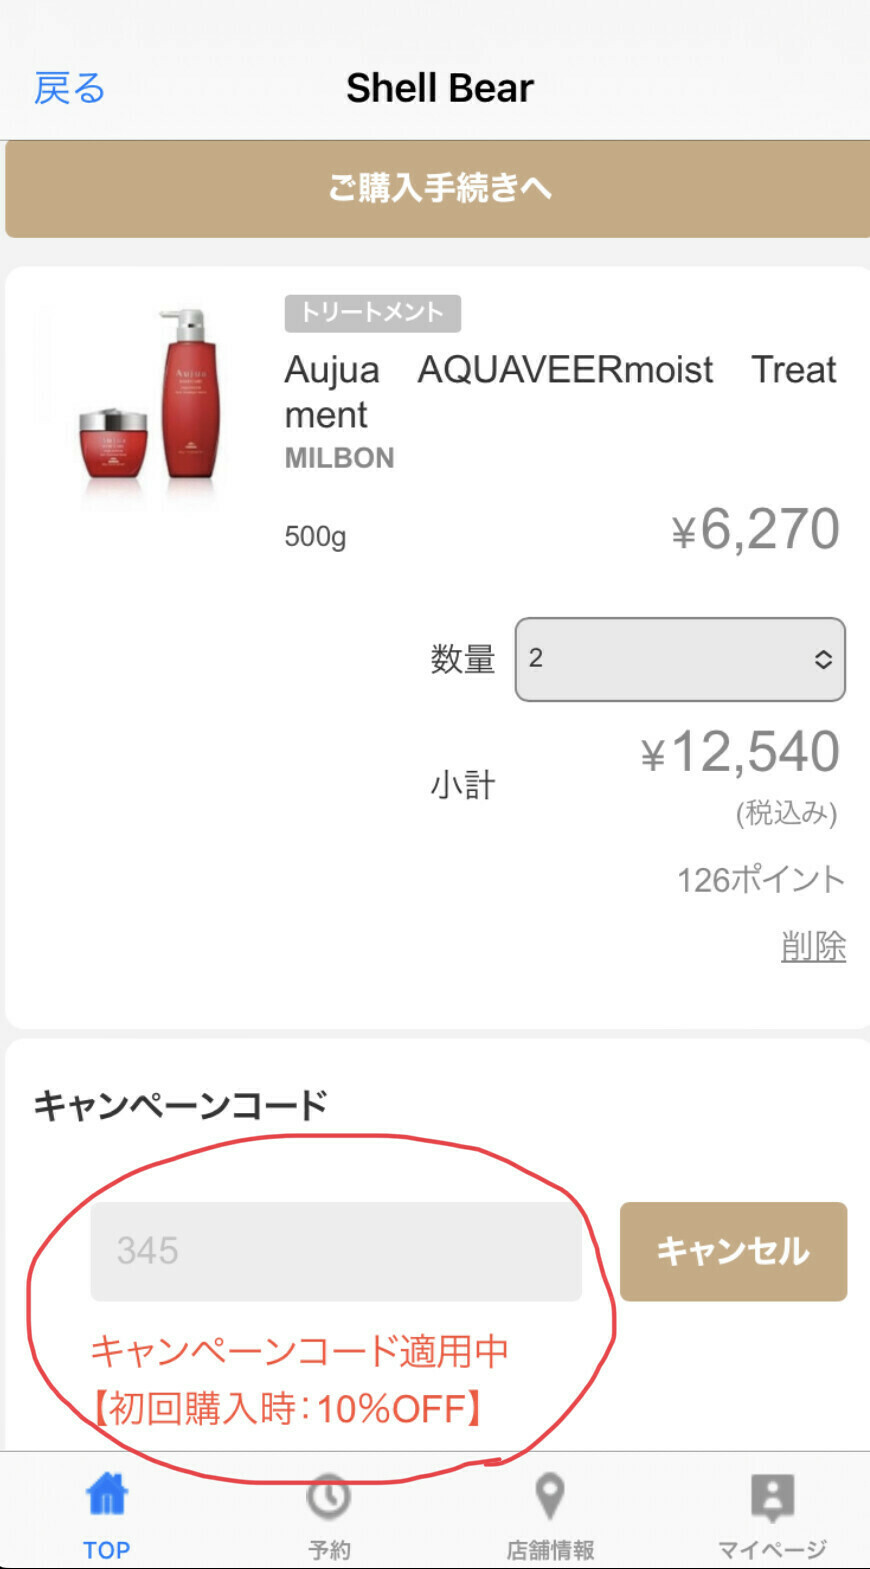Open the 予約 clock icon
The height and width of the screenshot is (1569, 870).
[x=328, y=1496]
